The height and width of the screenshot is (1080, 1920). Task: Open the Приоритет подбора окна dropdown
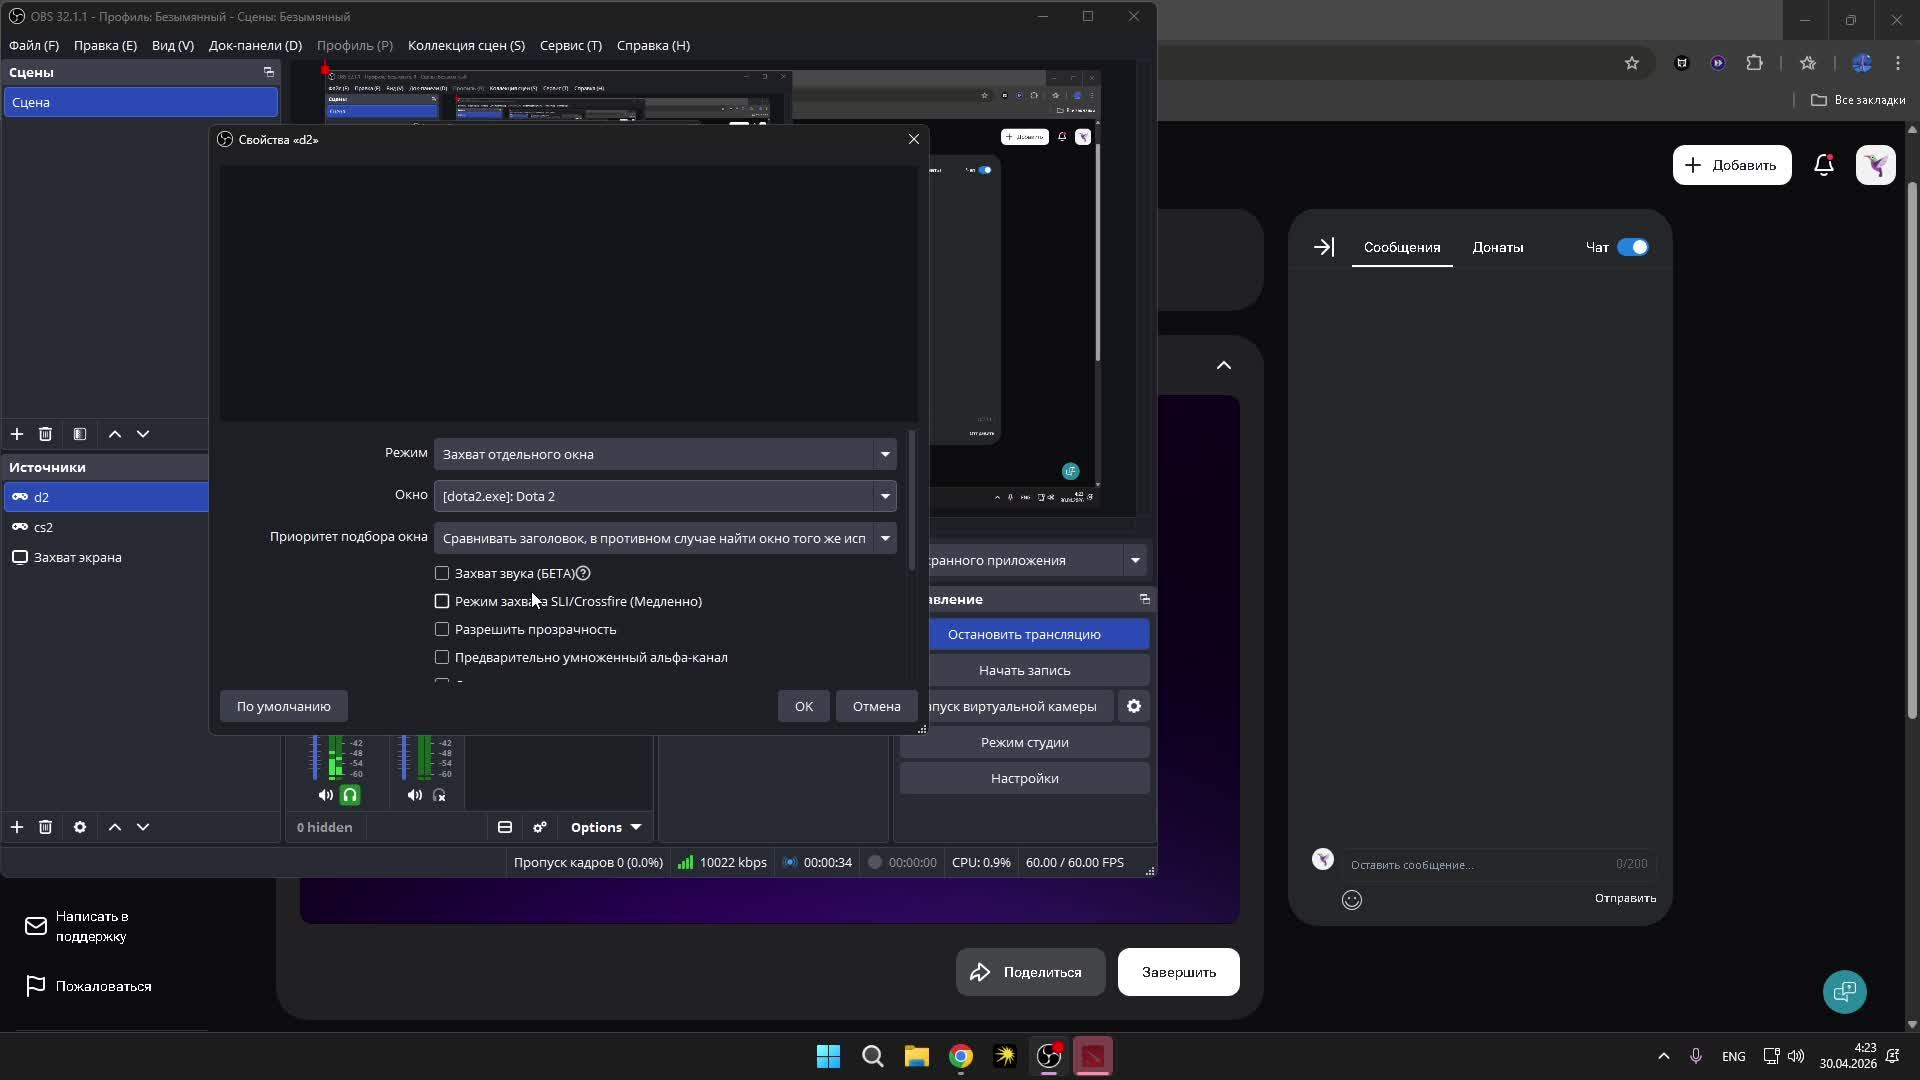tap(664, 538)
